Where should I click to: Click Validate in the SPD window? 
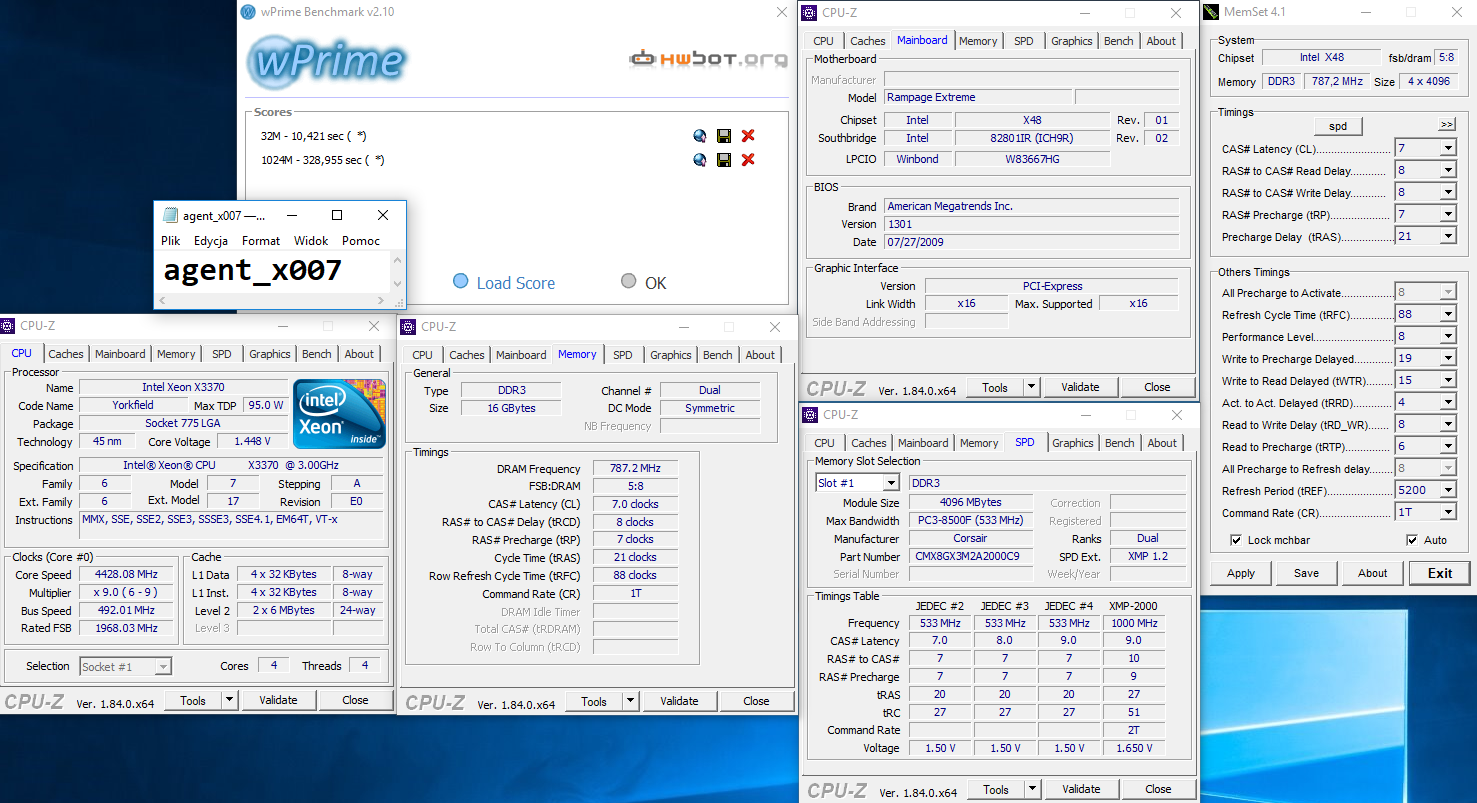[1081, 789]
